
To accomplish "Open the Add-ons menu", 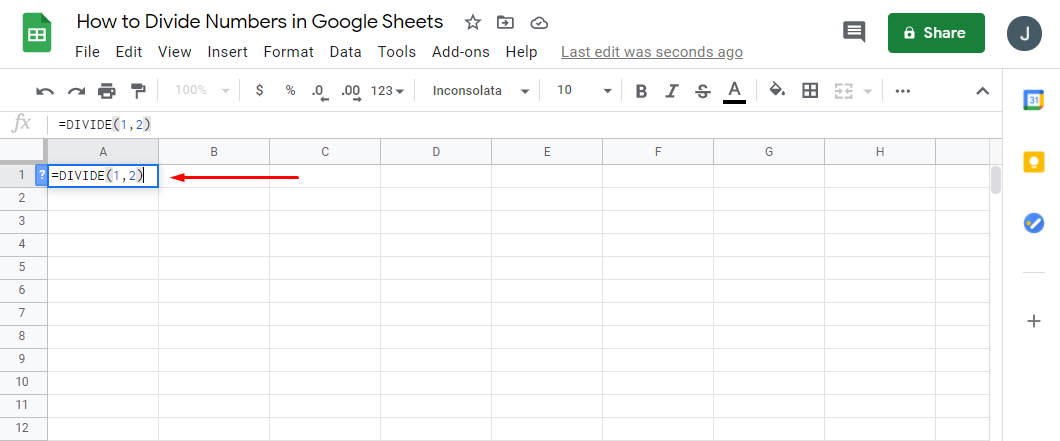I will point(461,52).
